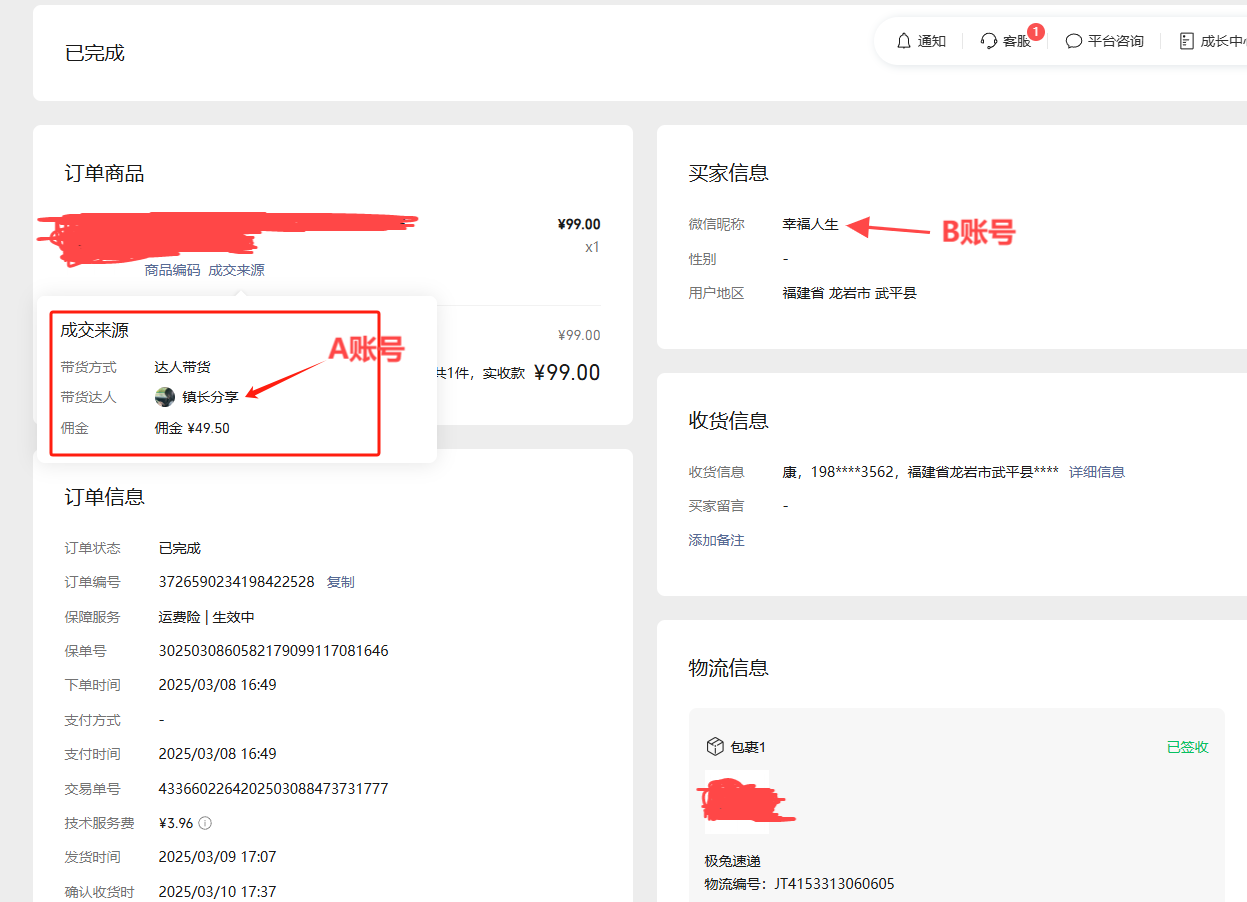Image resolution: width=1247 pixels, height=902 pixels.
Task: Open 平台咨询 chat bubble icon
Action: coord(1074,41)
